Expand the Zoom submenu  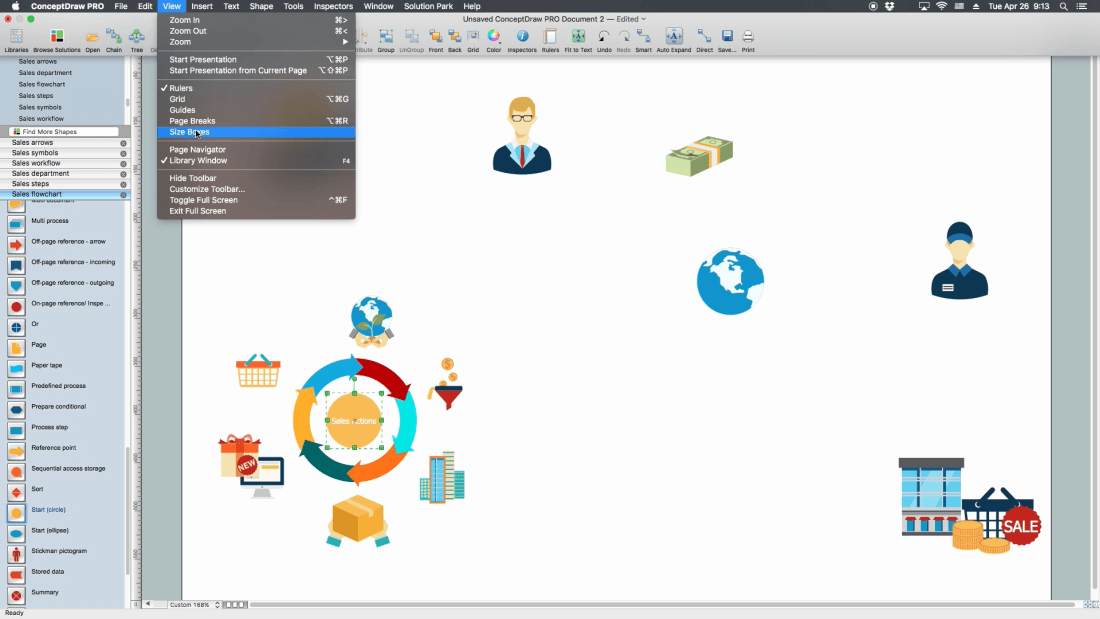(x=256, y=42)
